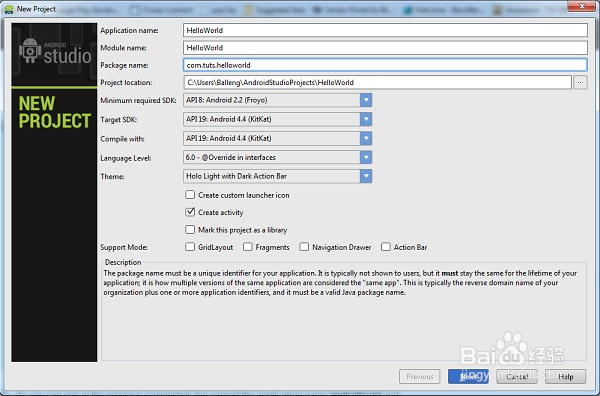Click the Help button
The height and width of the screenshot is (396, 600).
pos(566,376)
